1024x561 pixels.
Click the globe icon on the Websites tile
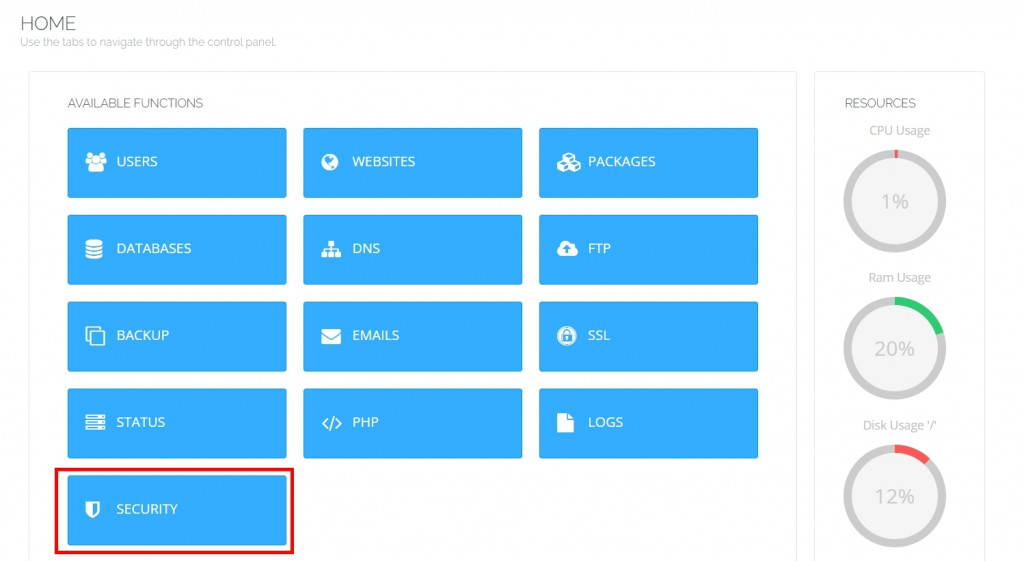point(330,162)
